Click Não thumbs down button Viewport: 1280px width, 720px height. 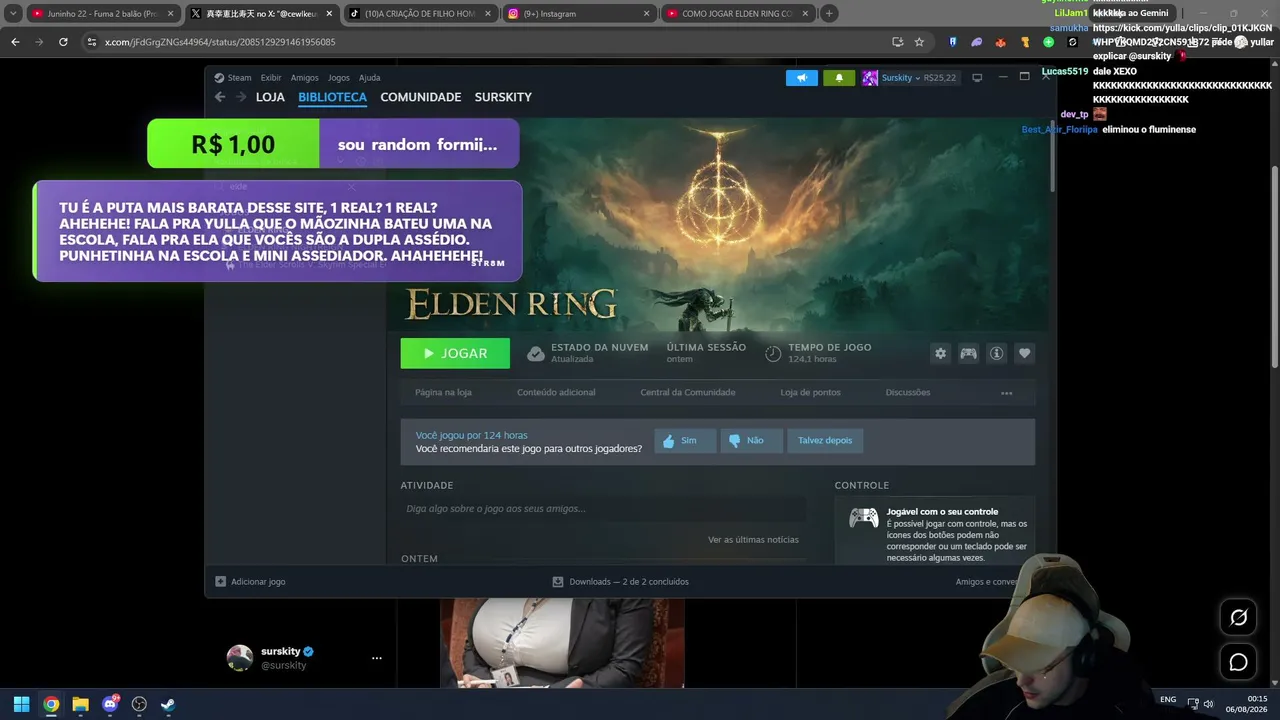click(x=751, y=441)
